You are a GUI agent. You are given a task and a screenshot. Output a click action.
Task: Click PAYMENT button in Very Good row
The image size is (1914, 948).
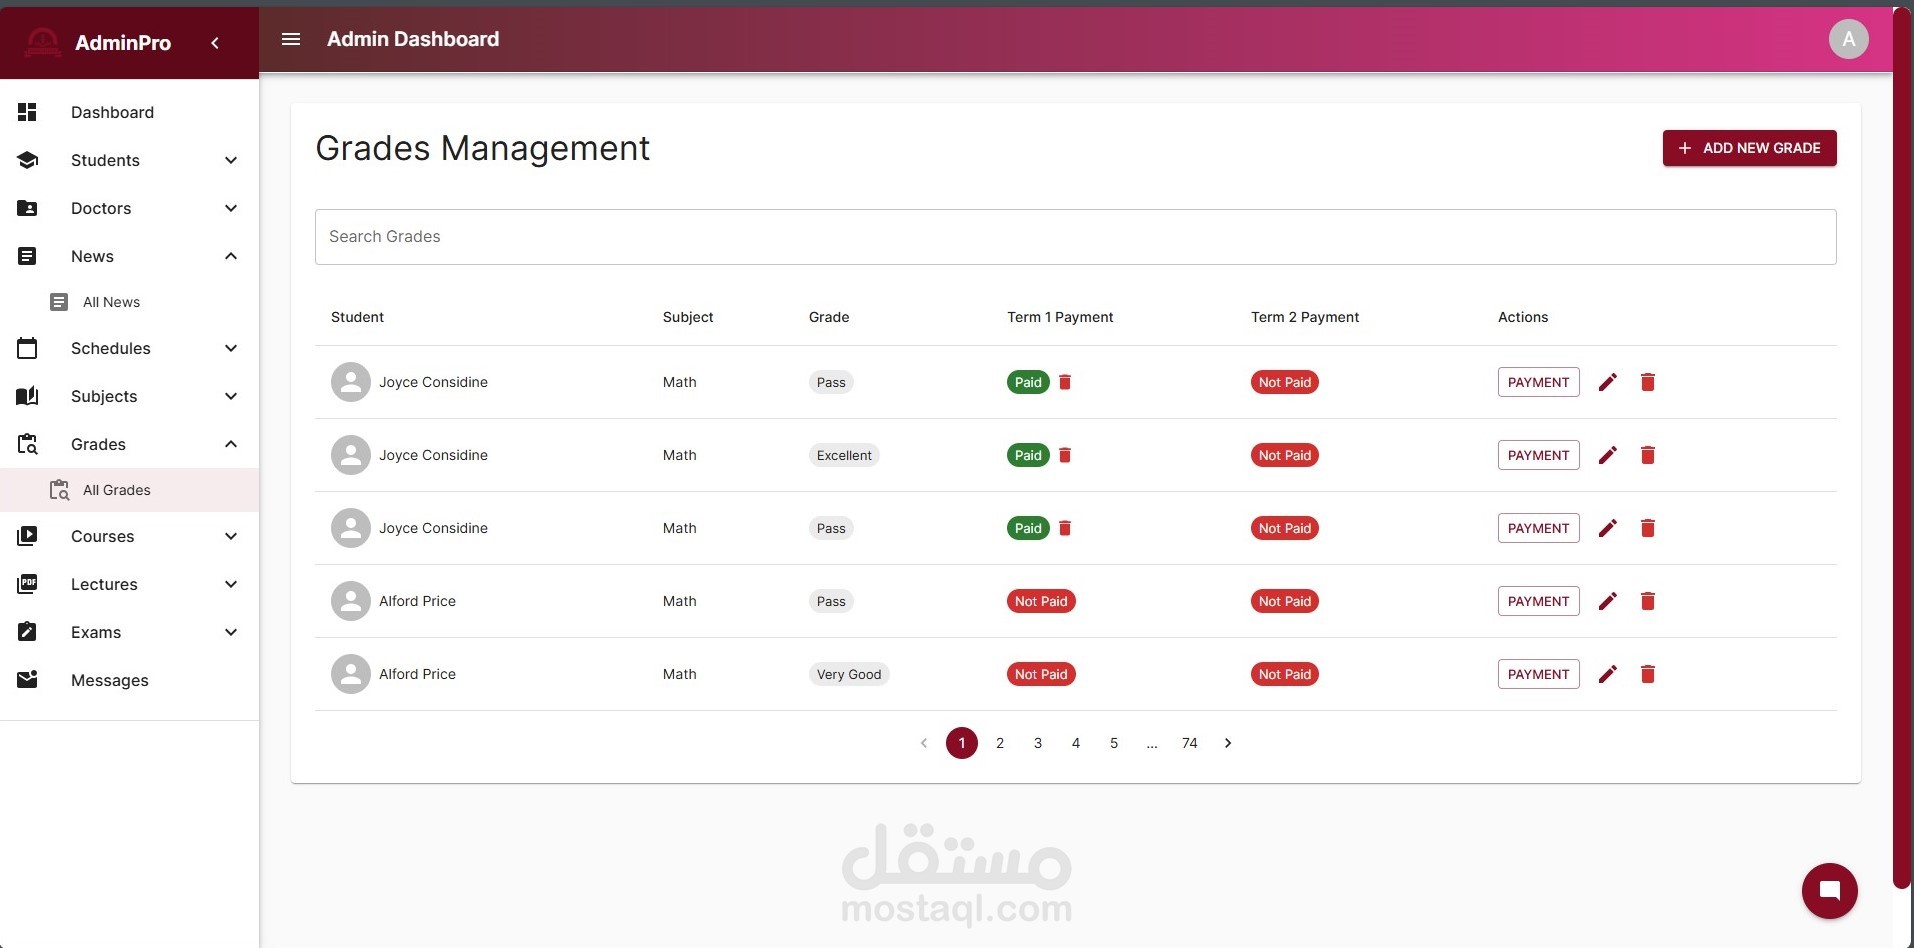pyautogui.click(x=1538, y=674)
